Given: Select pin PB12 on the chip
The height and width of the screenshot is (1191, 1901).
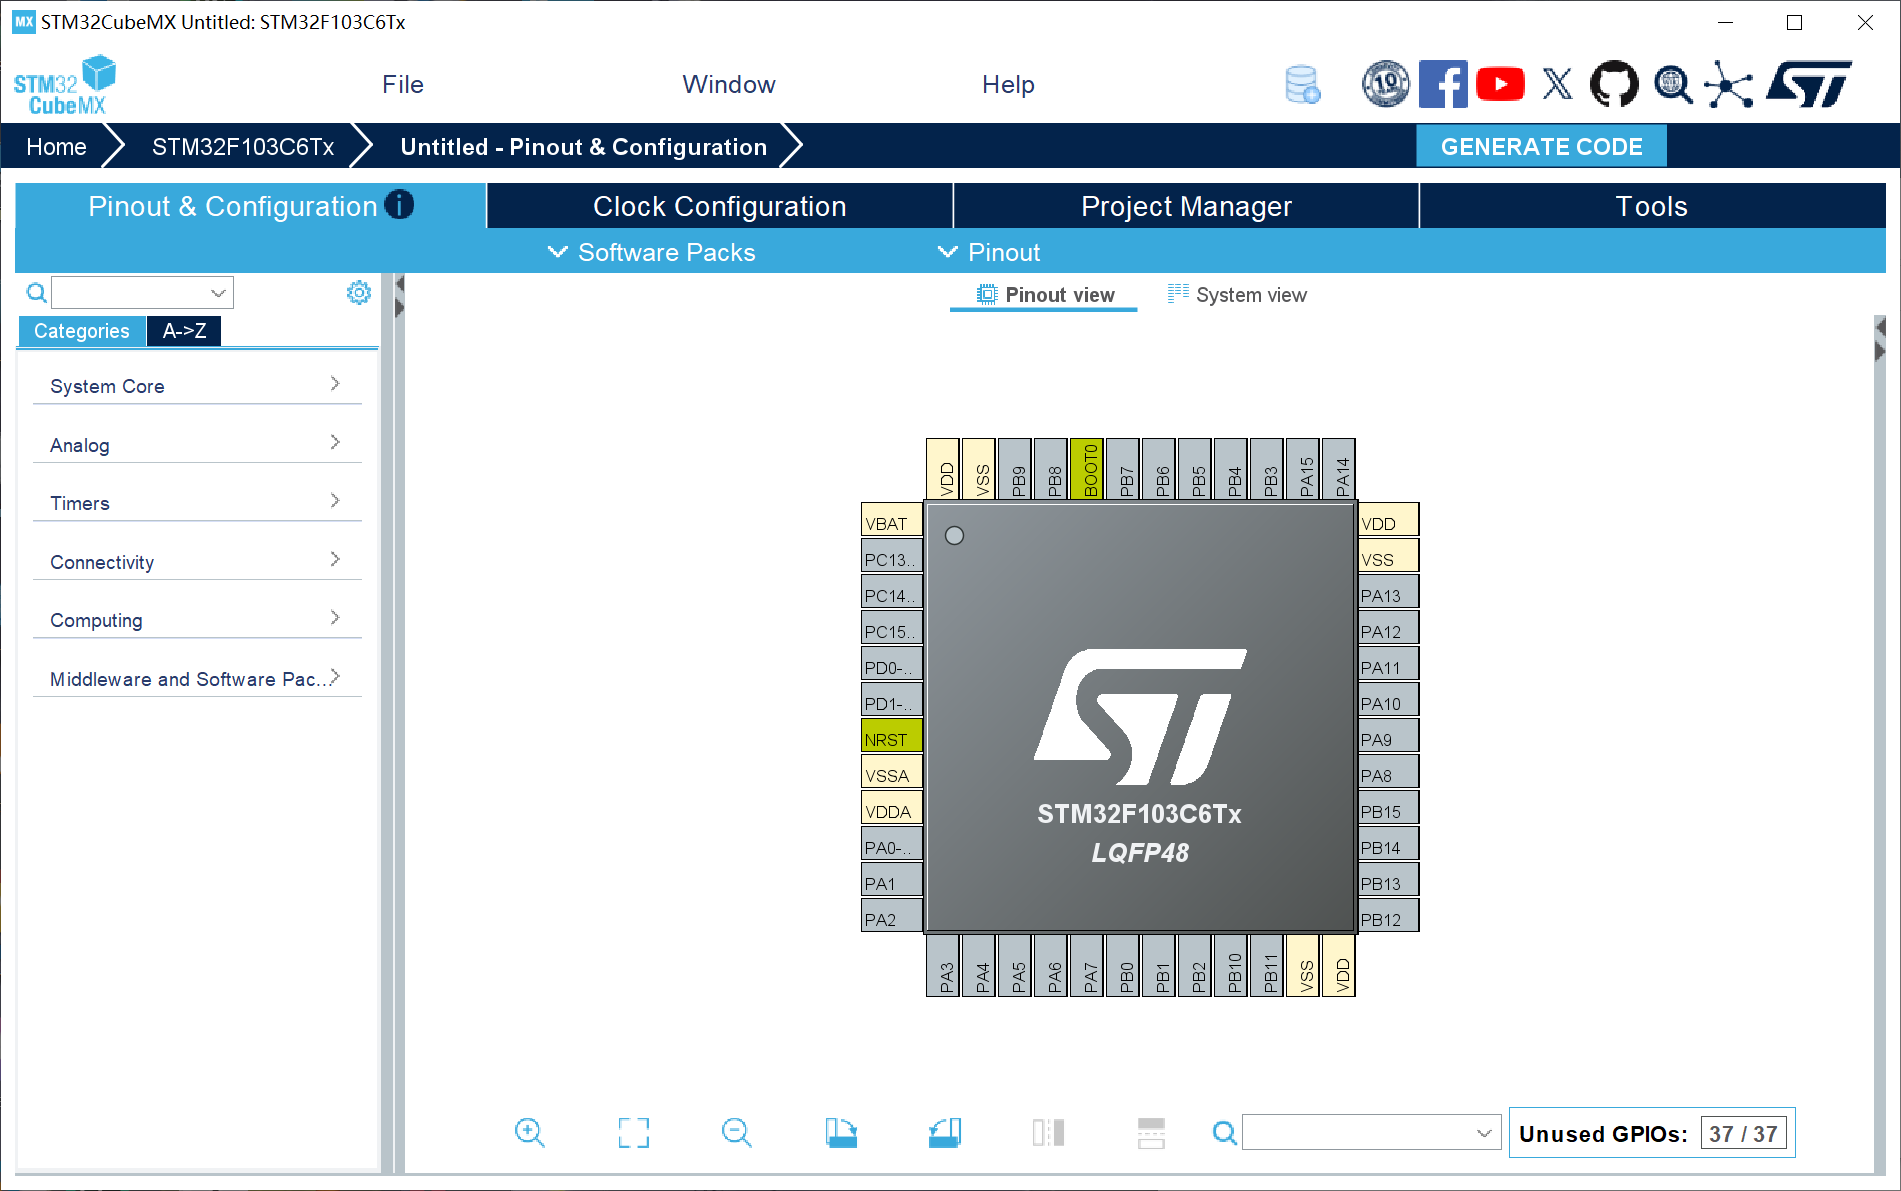Looking at the screenshot, I should pos(1389,916).
